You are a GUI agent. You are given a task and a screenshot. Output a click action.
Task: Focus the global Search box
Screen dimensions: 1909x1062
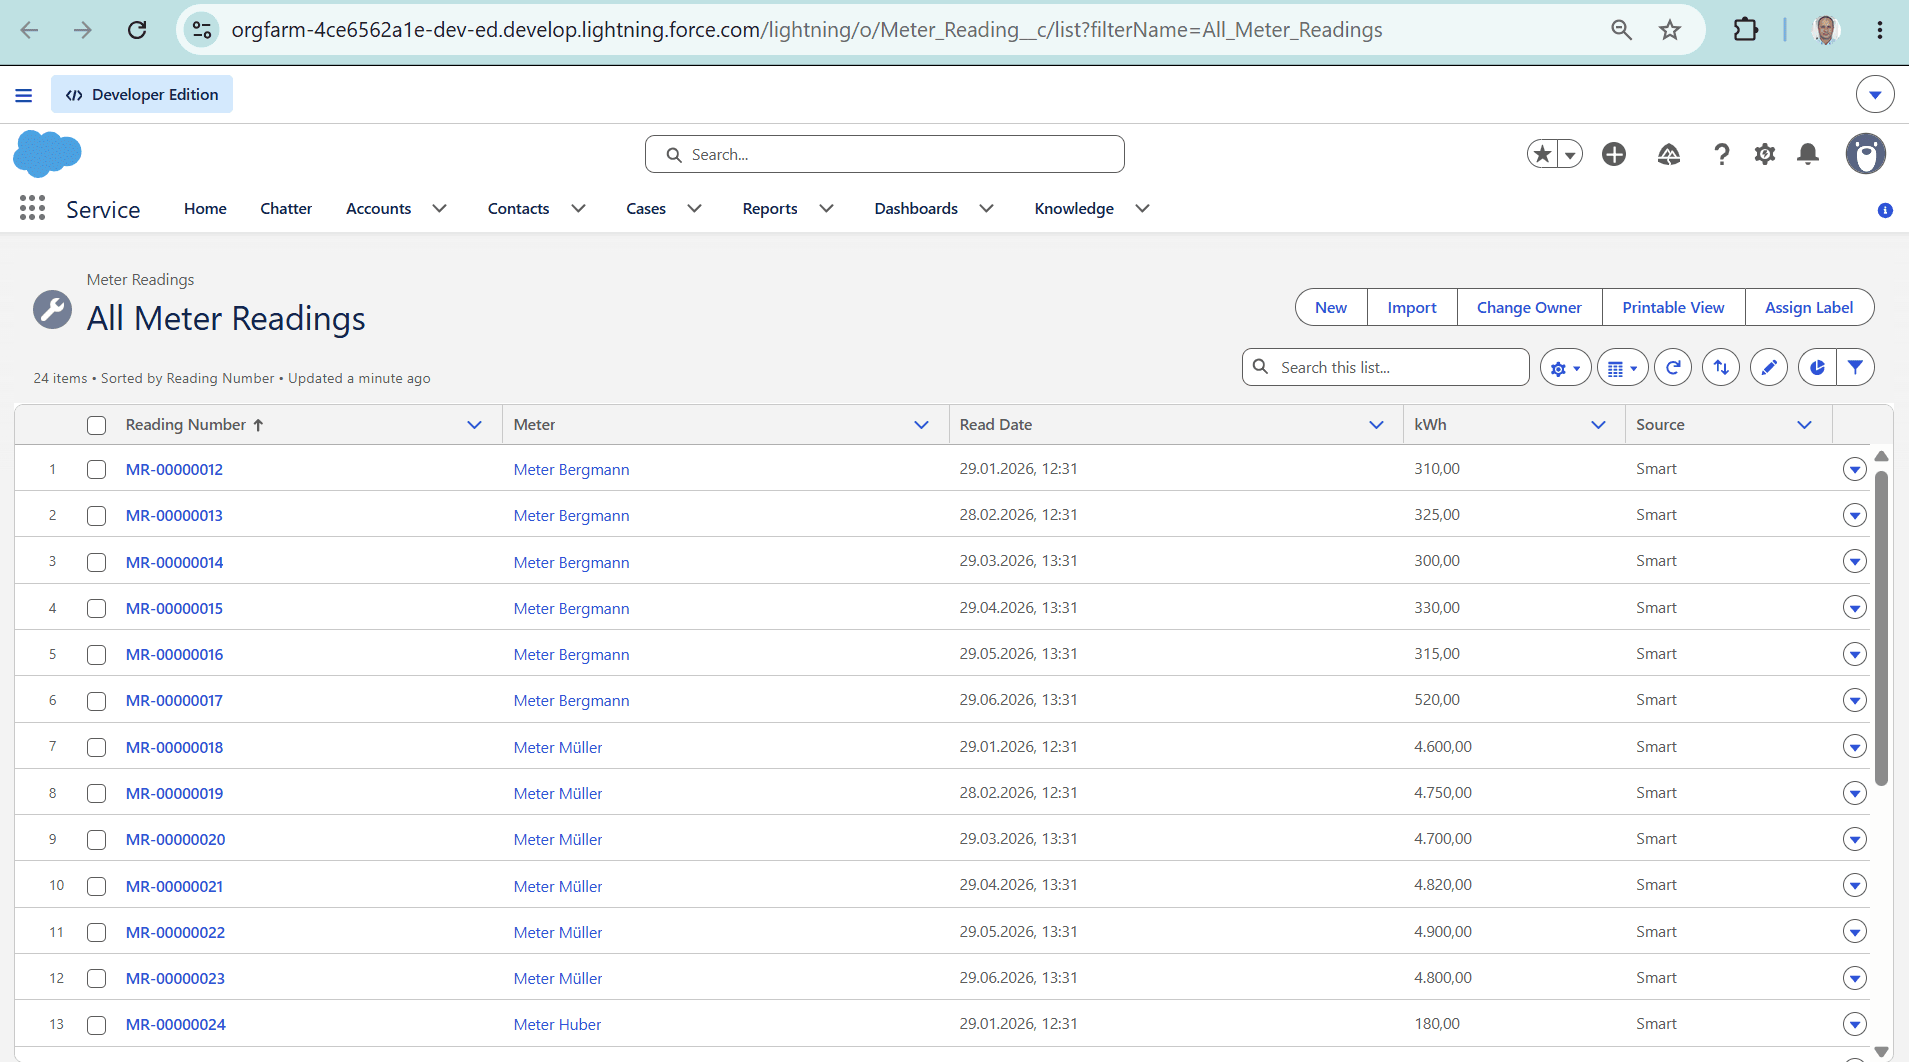point(885,154)
